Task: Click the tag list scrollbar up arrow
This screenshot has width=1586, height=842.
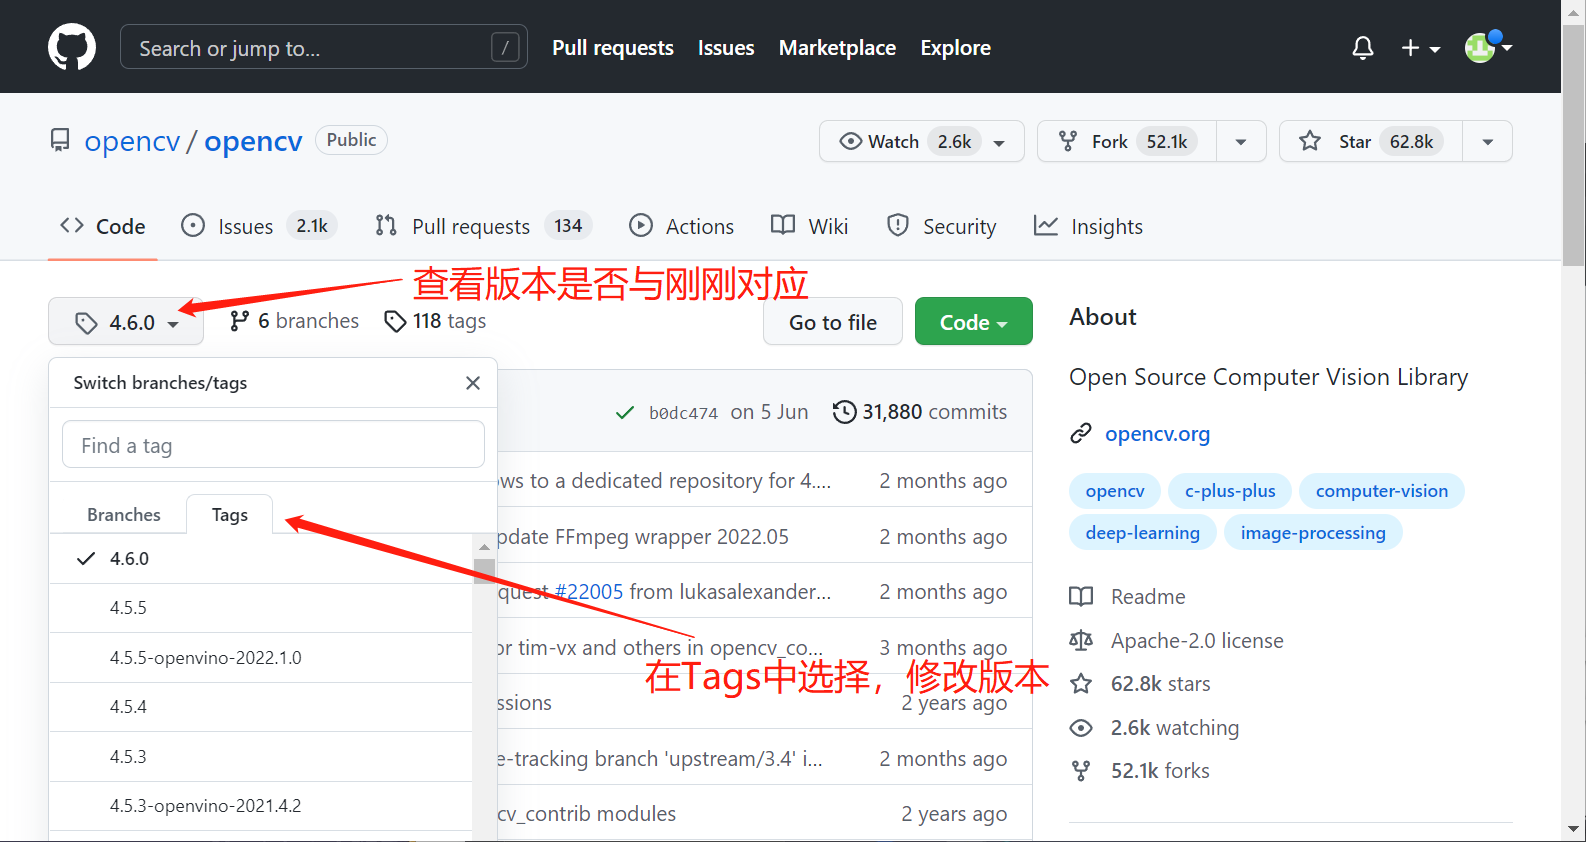Action: point(484,546)
